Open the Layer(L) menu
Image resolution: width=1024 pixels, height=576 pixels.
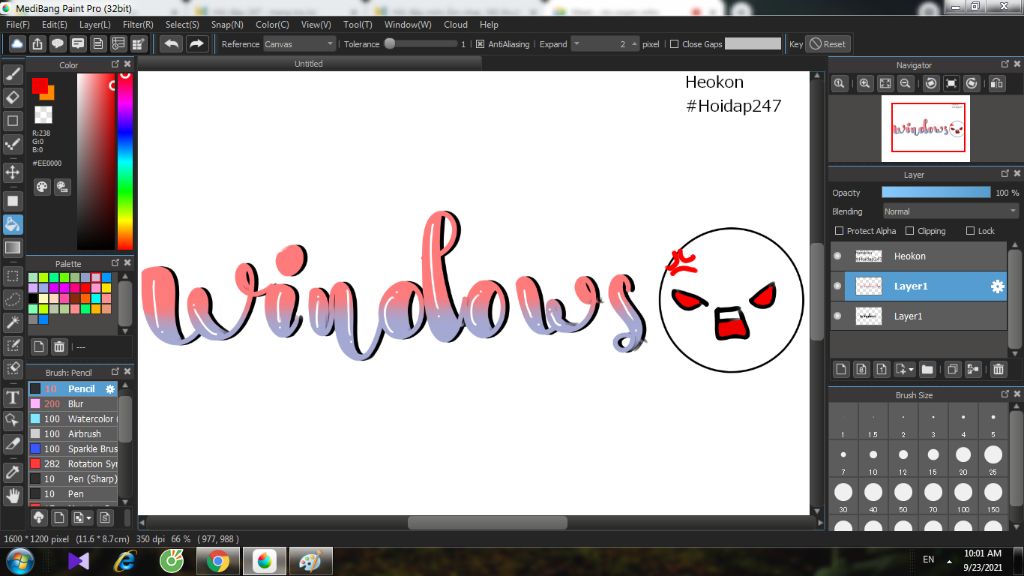[x=95, y=24]
